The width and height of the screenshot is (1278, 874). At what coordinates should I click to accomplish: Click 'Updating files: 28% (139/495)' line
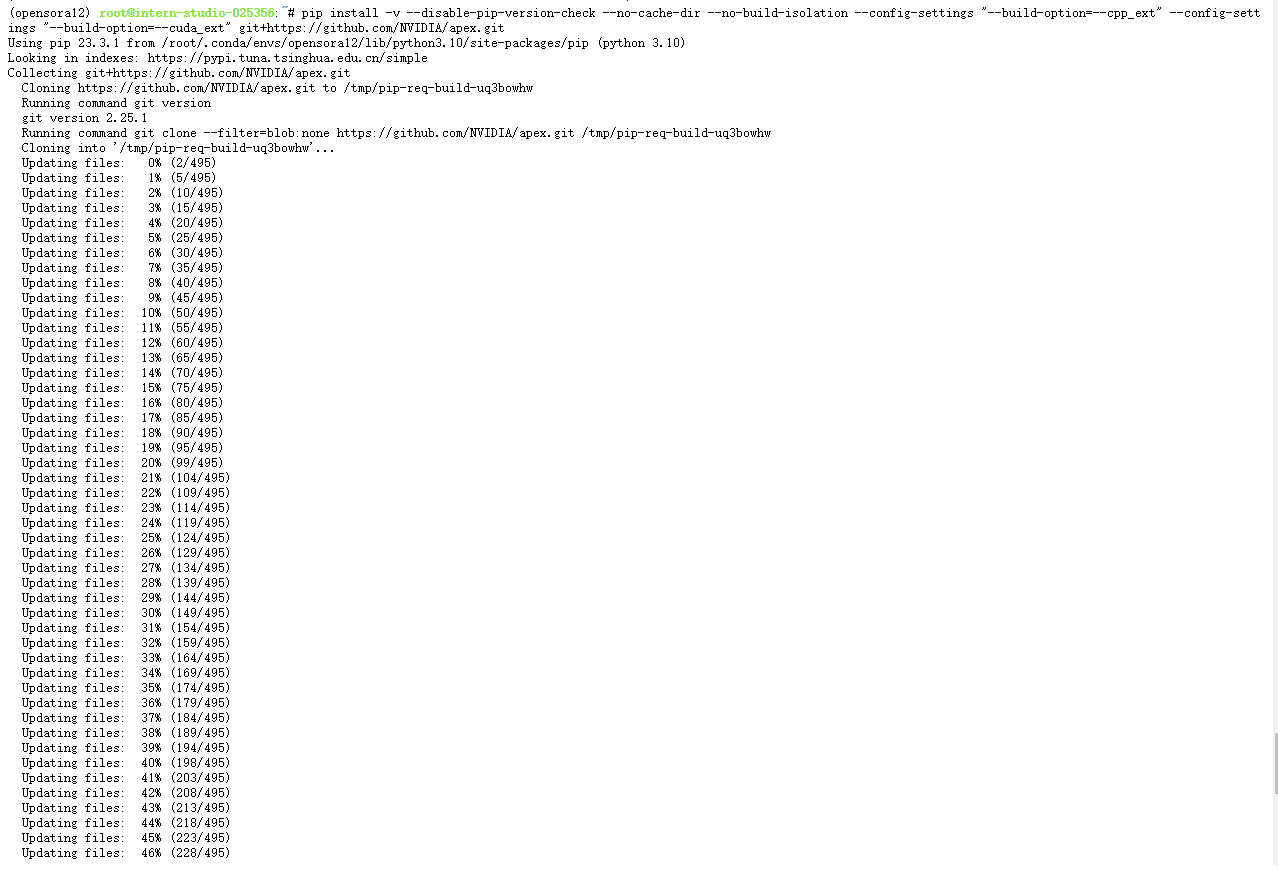(x=126, y=583)
